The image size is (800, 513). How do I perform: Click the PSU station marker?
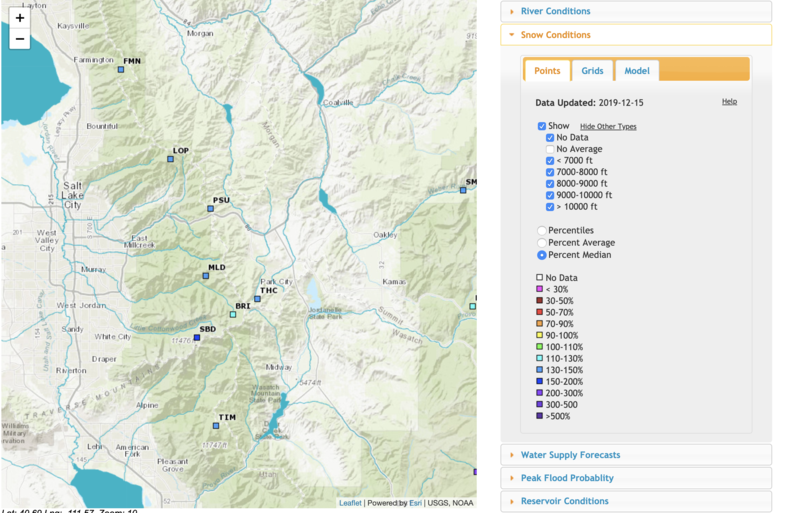click(x=211, y=209)
